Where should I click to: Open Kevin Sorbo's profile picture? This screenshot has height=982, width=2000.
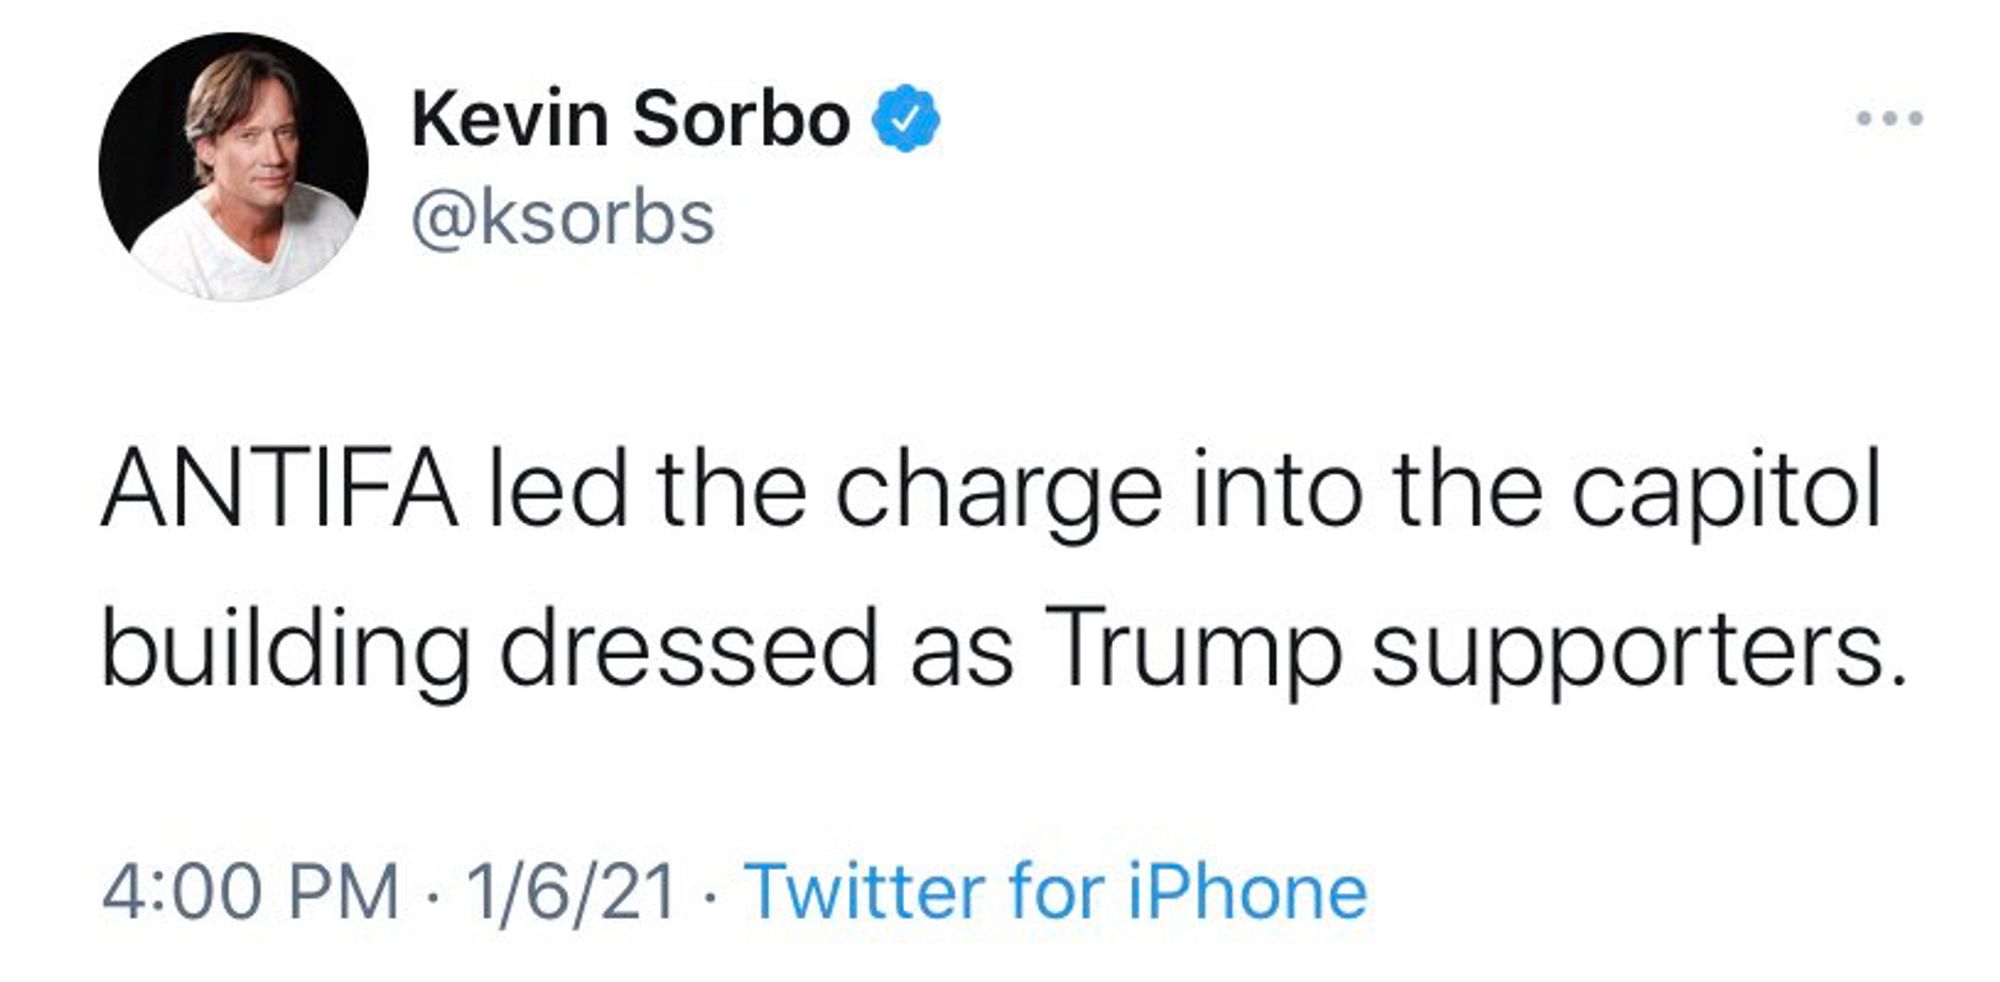tap(234, 168)
